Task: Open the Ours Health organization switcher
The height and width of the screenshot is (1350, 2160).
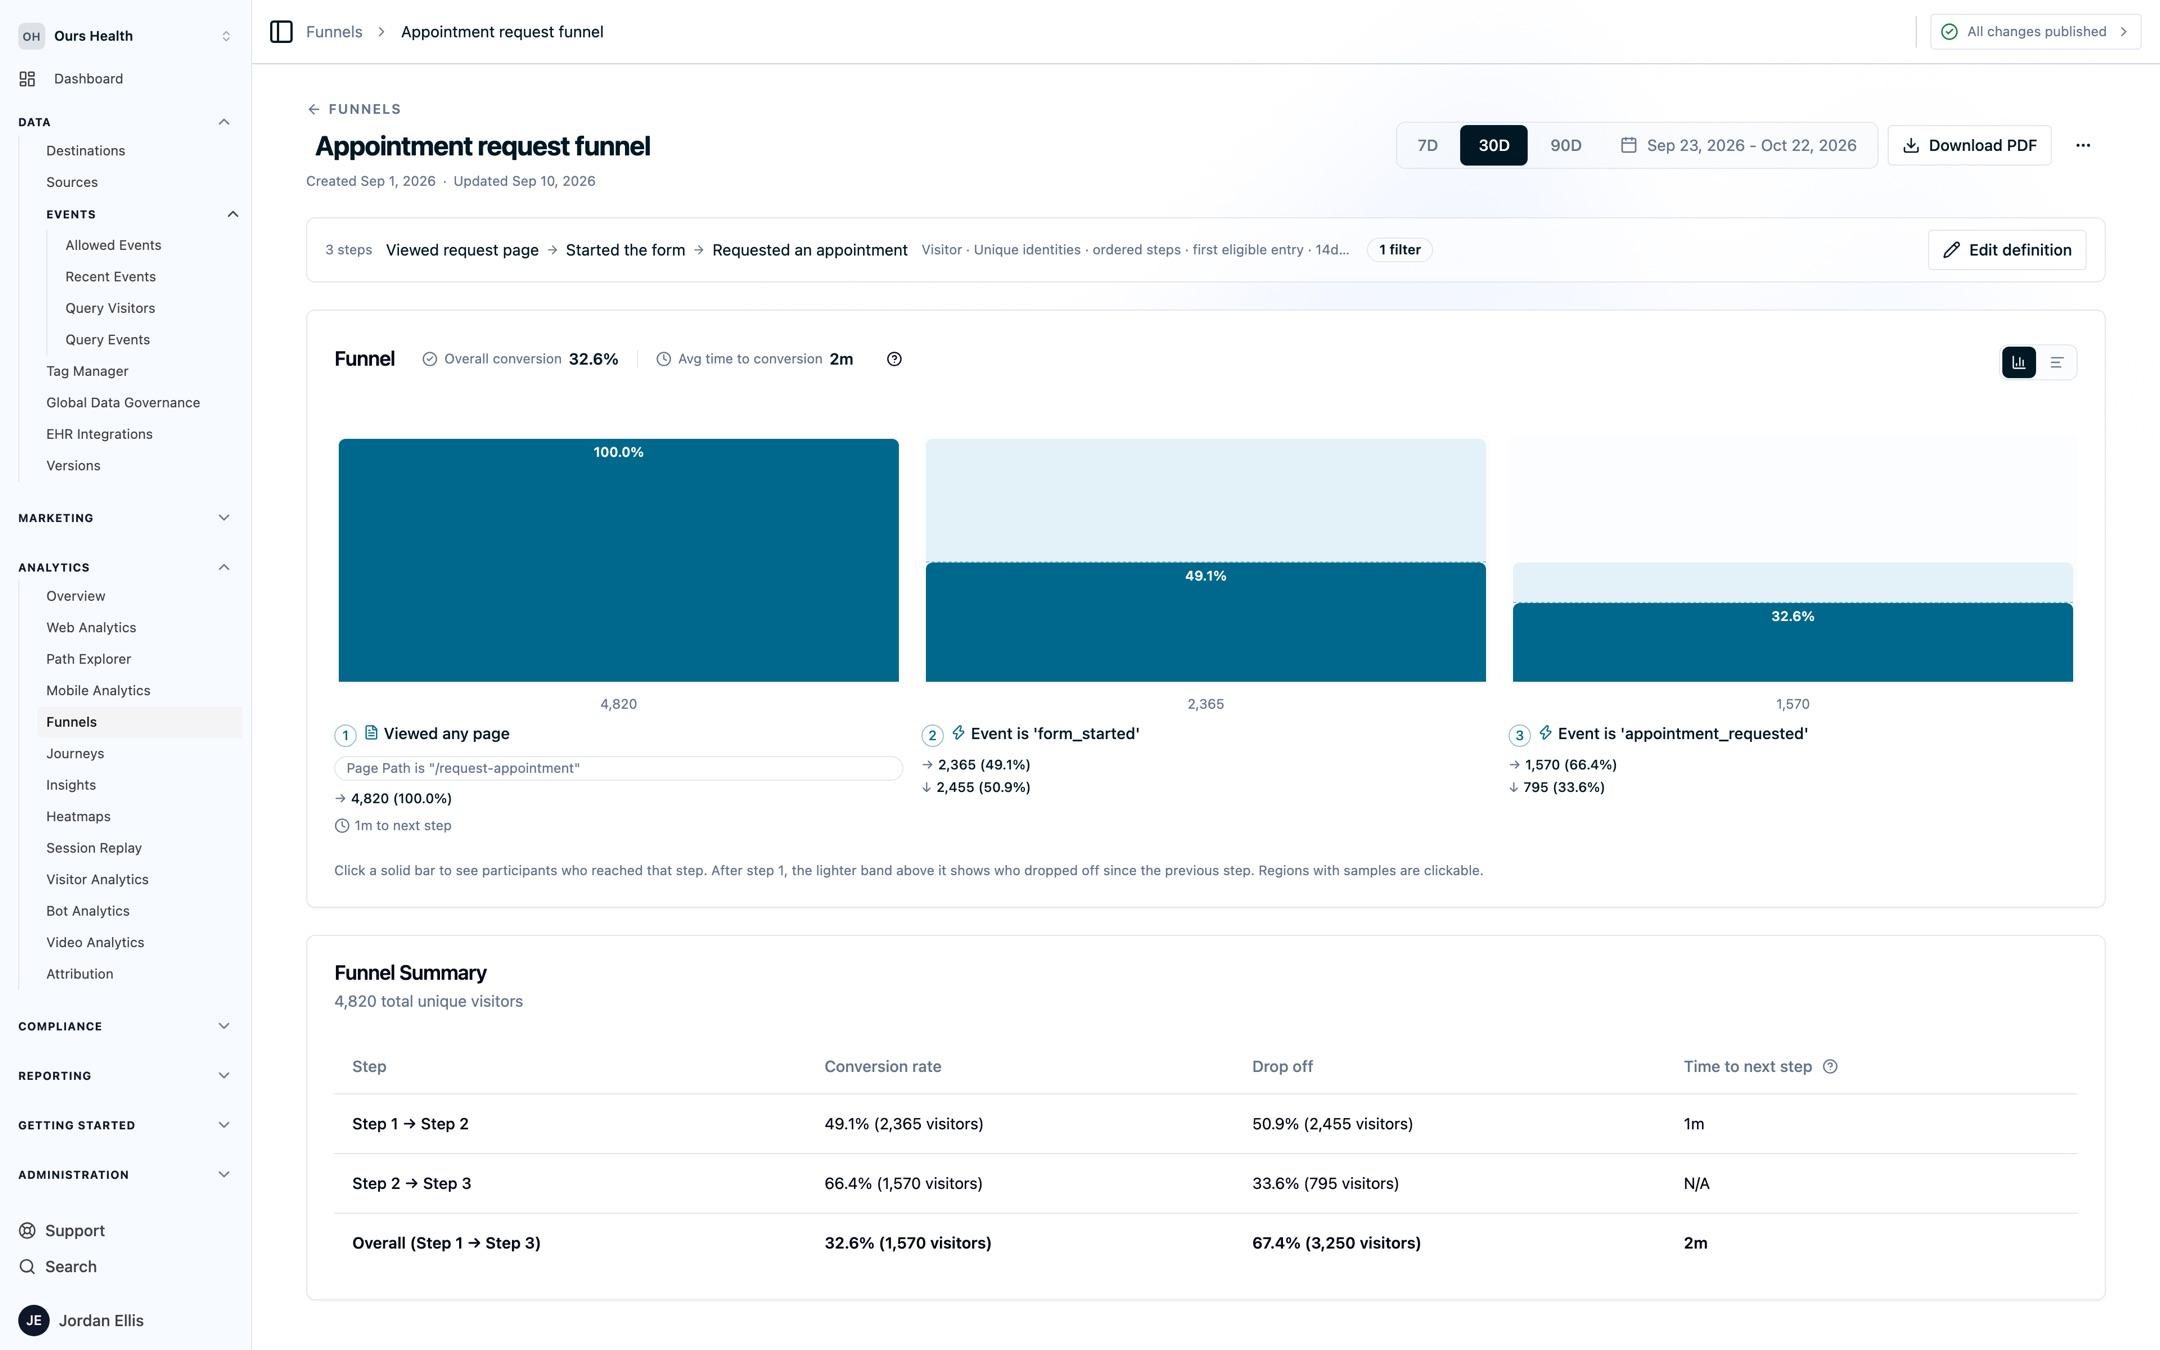Action: (125, 36)
